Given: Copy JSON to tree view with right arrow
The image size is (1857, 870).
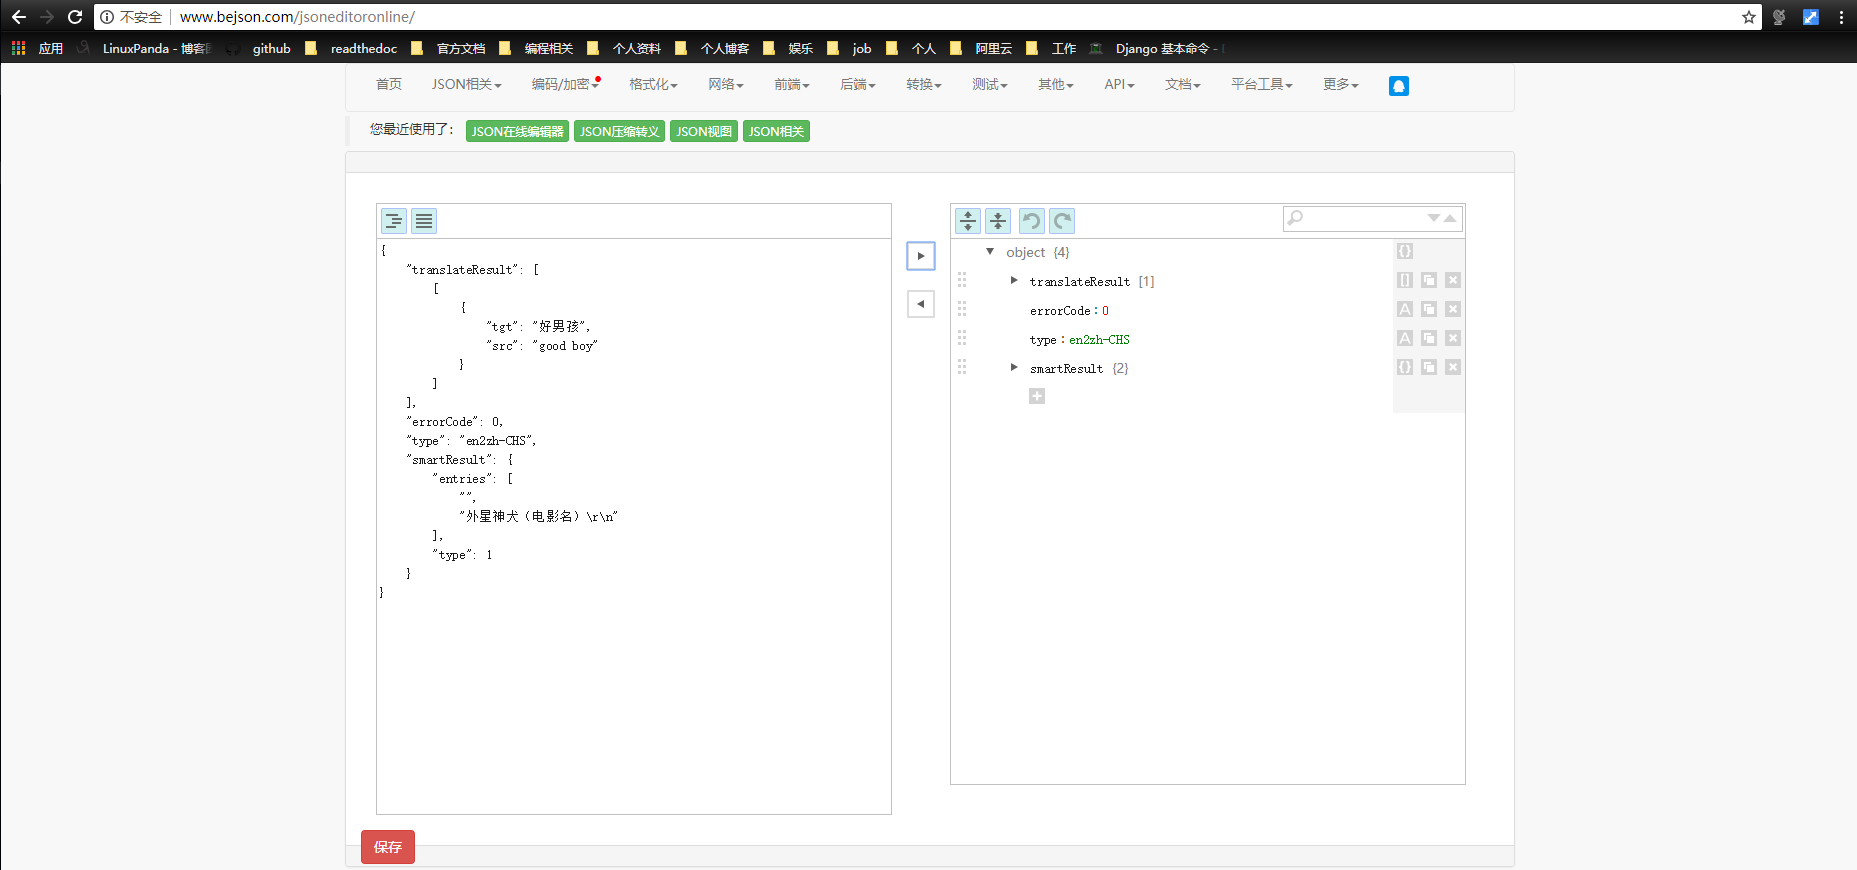Looking at the screenshot, I should 921,256.
